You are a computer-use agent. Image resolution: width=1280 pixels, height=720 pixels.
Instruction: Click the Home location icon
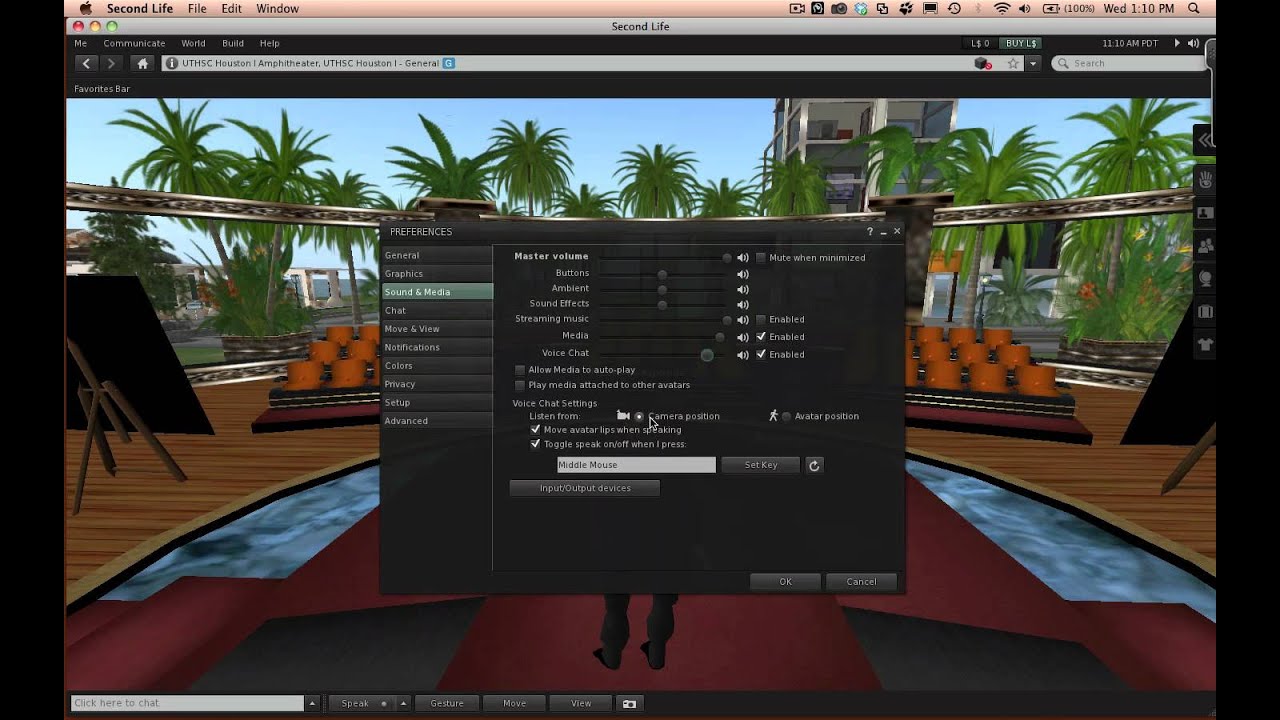click(x=142, y=63)
